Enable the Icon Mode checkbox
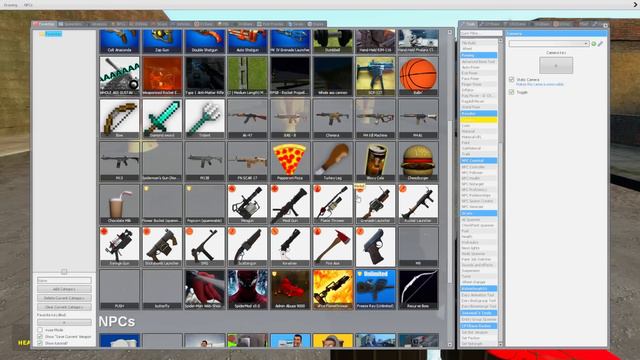Viewport: 640px width, 360px height. [x=40, y=330]
